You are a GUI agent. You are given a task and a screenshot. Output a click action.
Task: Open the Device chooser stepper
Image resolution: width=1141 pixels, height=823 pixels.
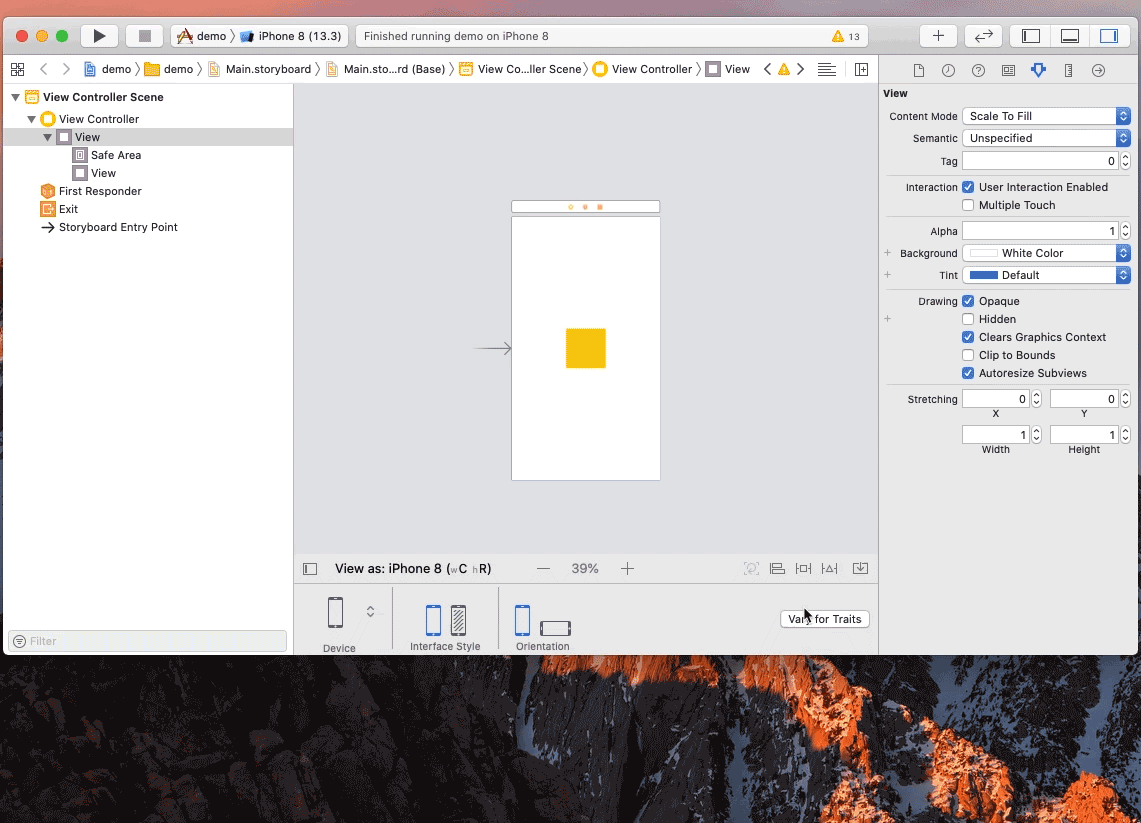click(370, 611)
